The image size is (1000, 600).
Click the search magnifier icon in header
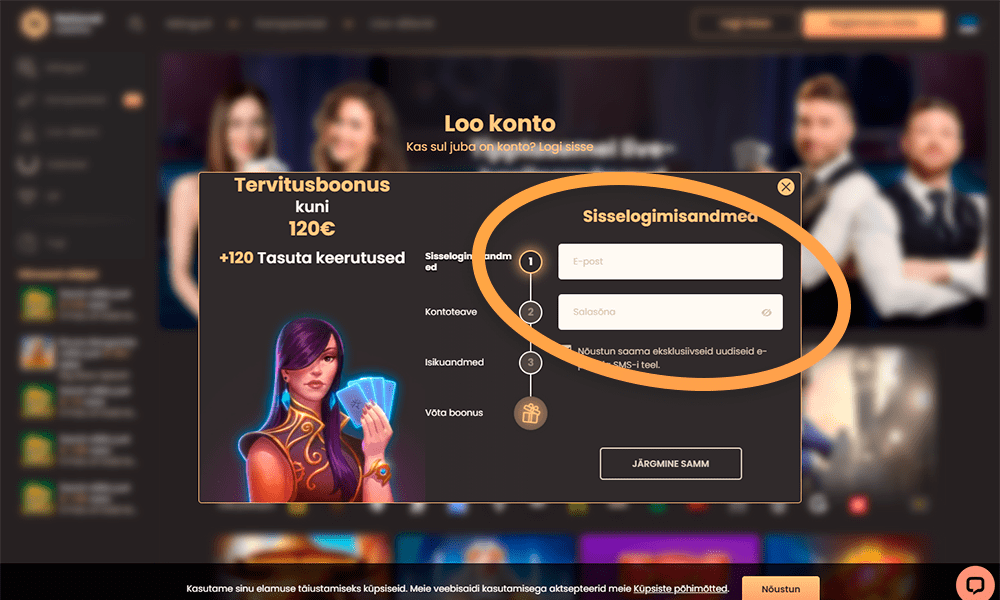(x=135, y=24)
